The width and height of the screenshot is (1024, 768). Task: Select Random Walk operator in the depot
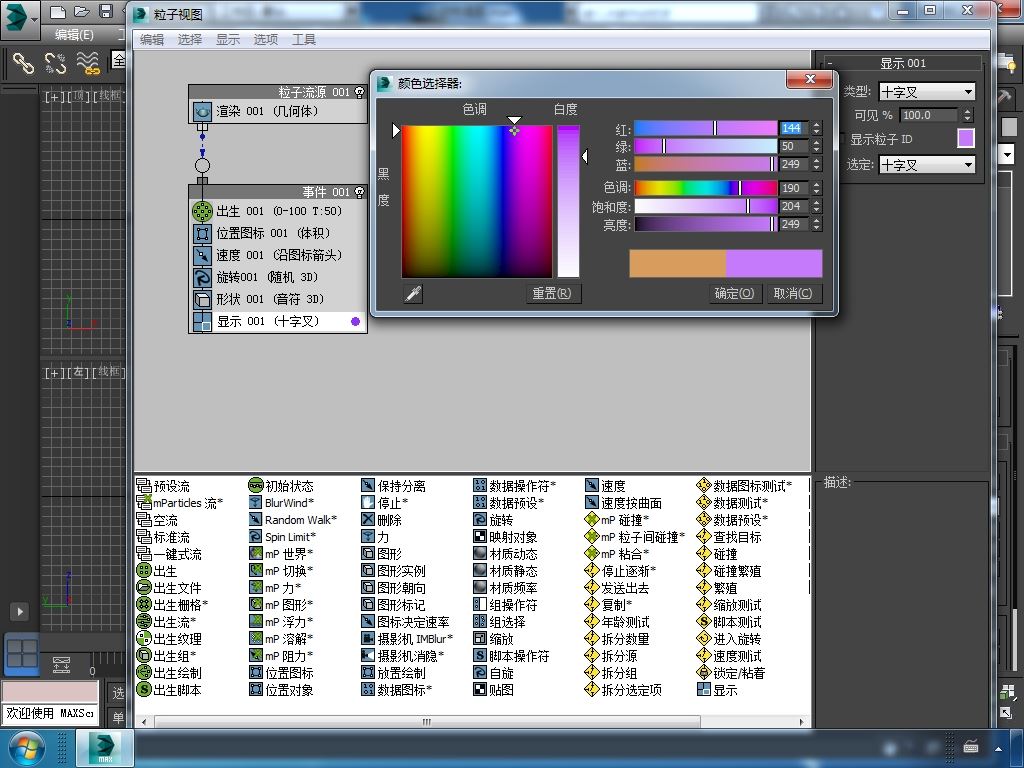(x=293, y=520)
